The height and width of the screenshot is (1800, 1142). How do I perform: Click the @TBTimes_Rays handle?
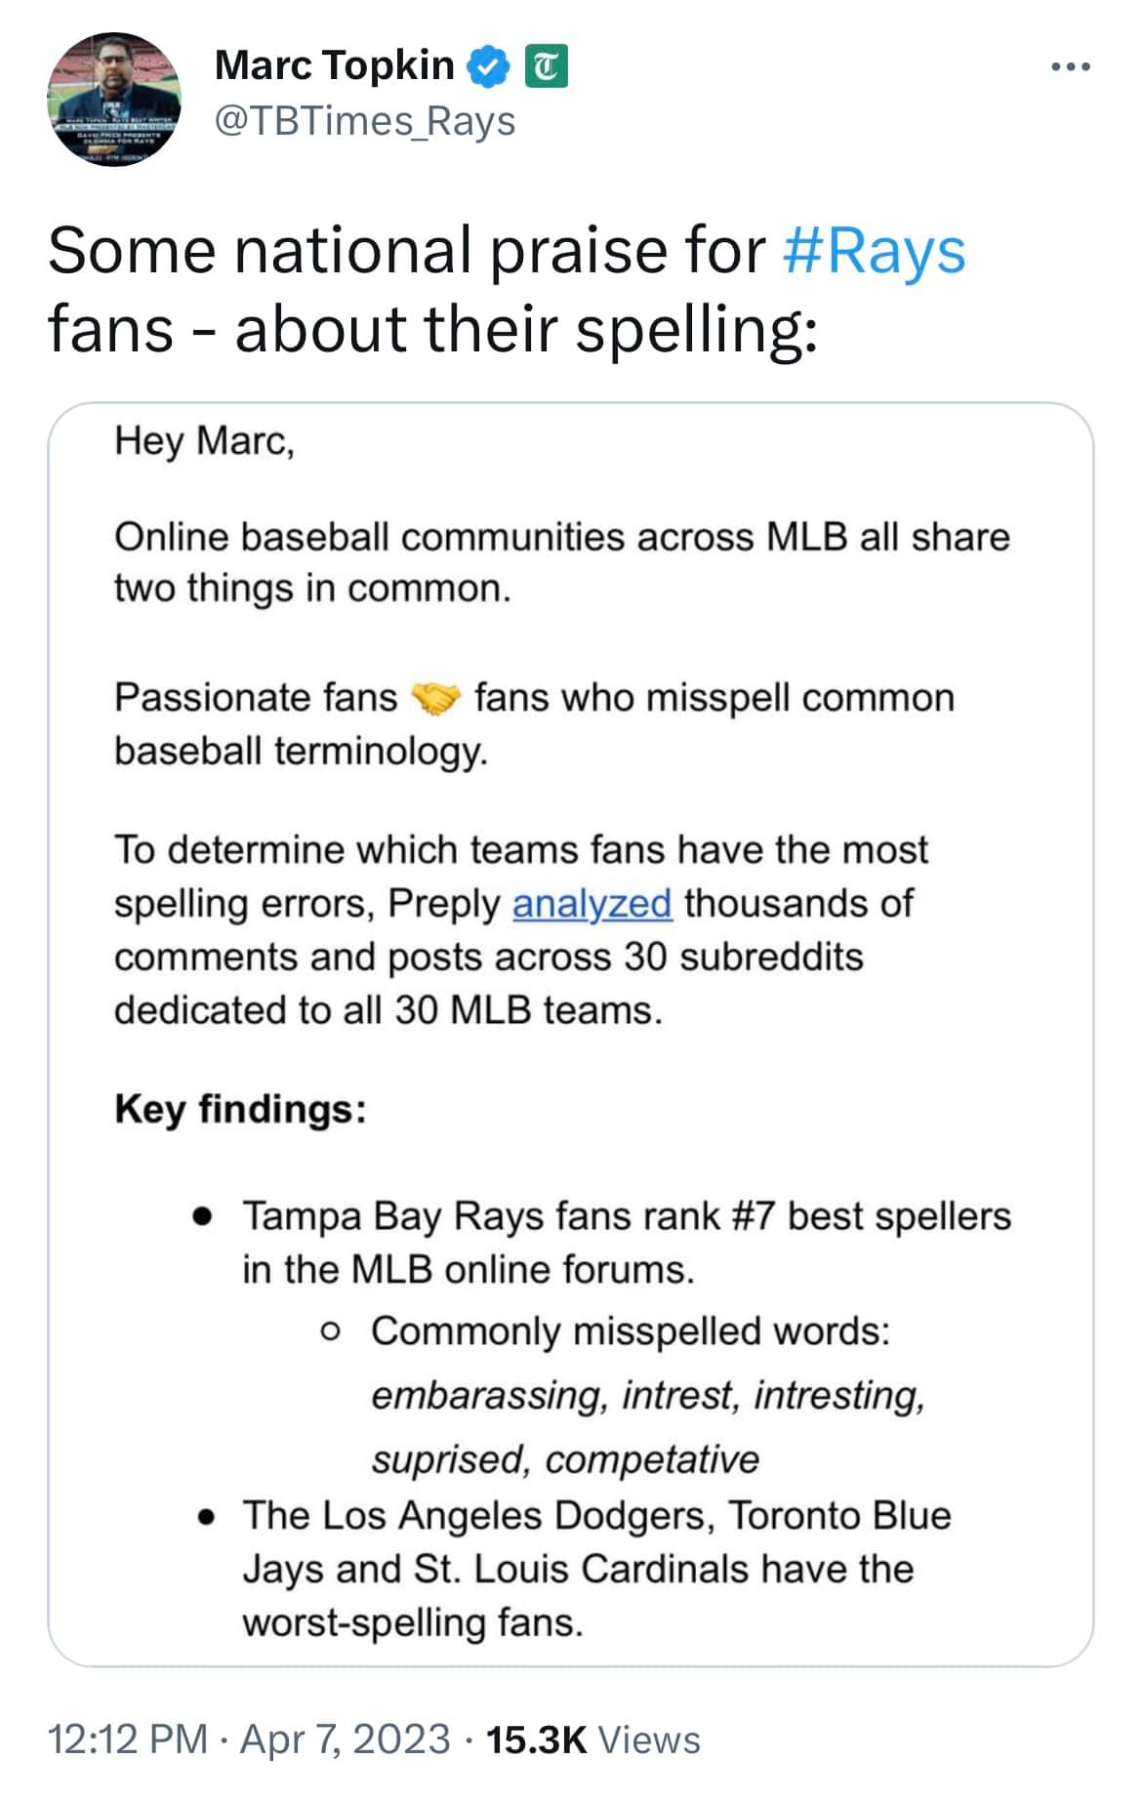click(365, 121)
